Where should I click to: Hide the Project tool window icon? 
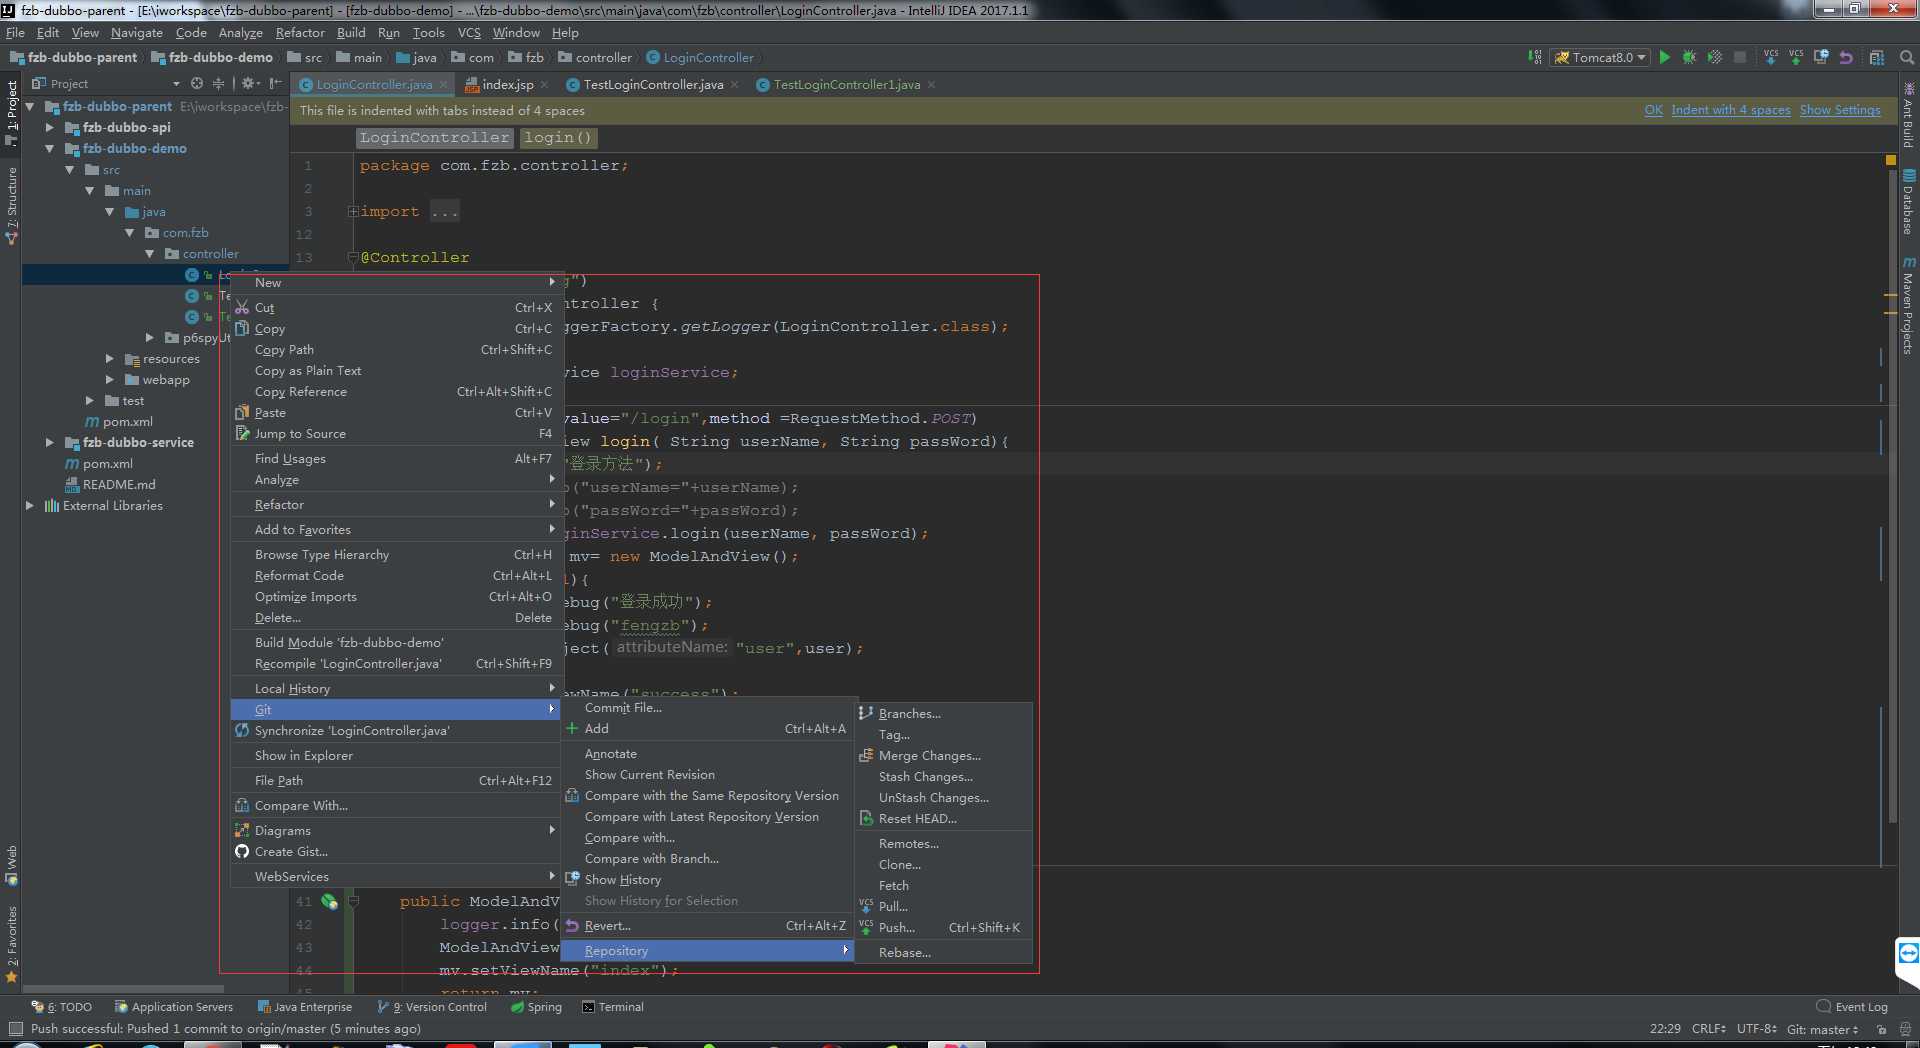tap(275, 84)
